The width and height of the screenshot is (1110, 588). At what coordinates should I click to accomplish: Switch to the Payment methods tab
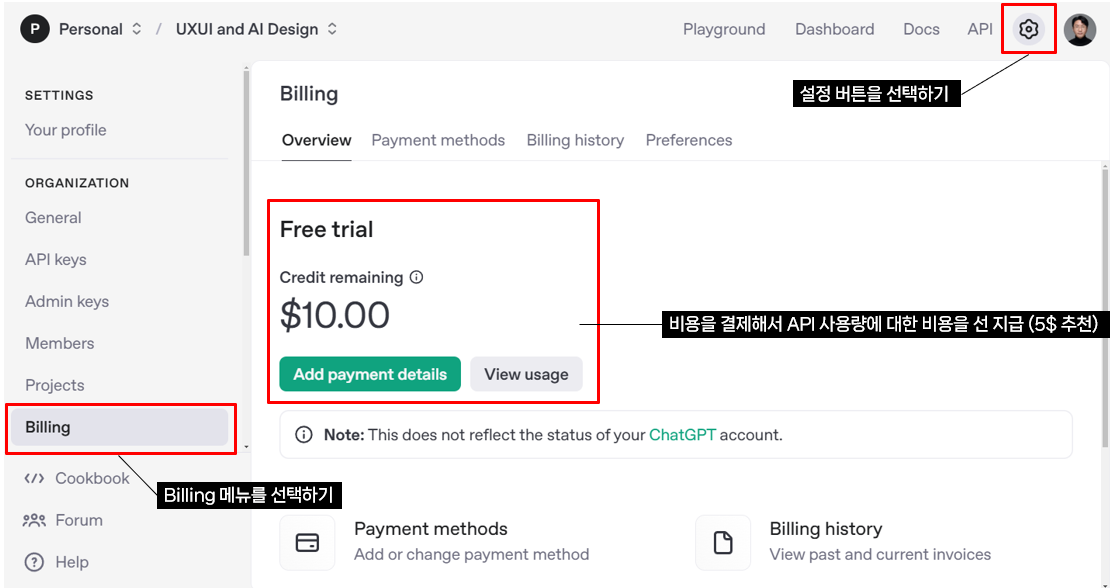click(x=438, y=140)
